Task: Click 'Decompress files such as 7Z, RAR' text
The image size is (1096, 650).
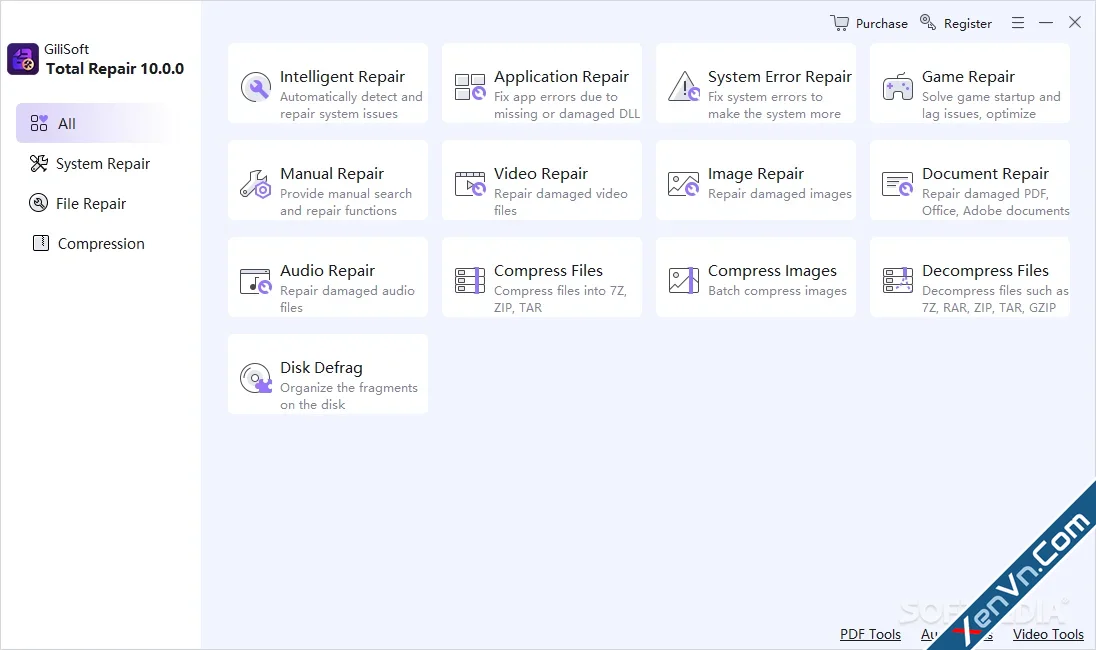Action: [995, 298]
